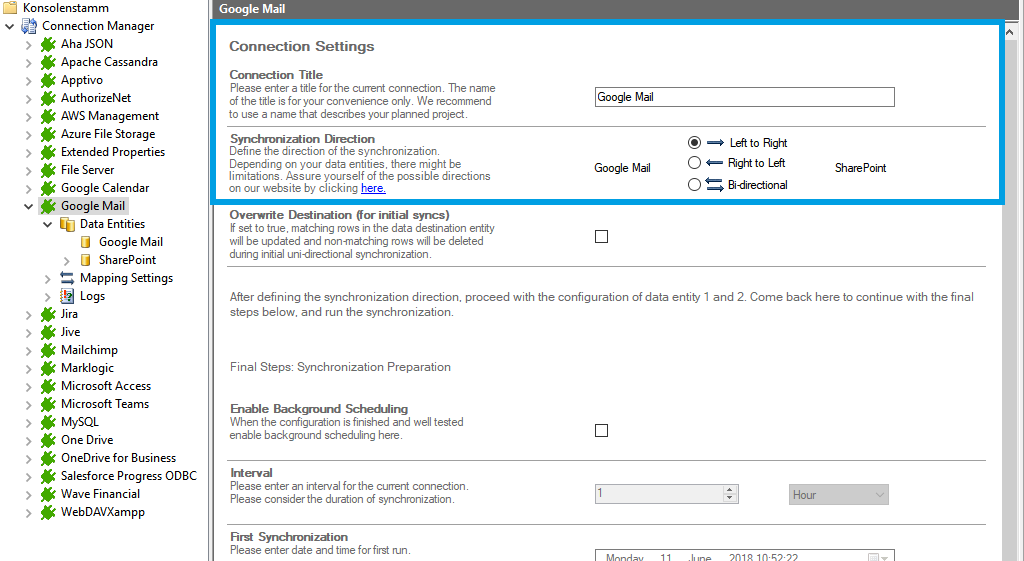Click the SharePoint entity database icon
Viewport: 1024px width, 561px height.
click(x=86, y=260)
